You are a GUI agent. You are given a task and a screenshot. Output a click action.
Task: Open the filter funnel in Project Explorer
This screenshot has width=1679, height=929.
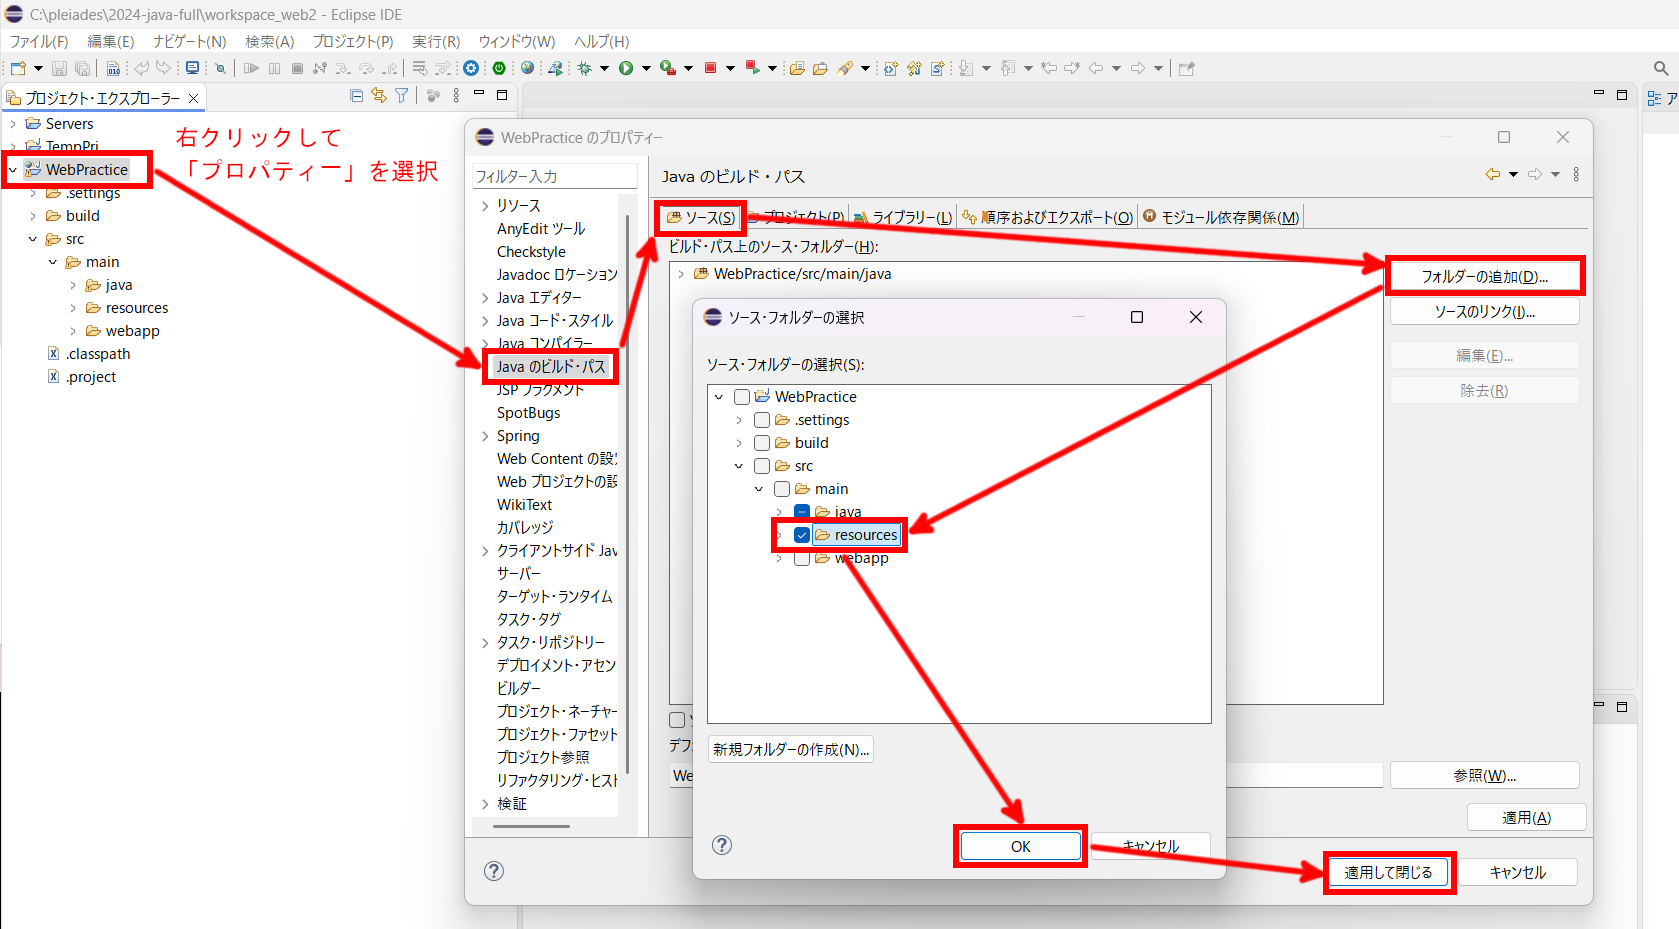(x=401, y=95)
